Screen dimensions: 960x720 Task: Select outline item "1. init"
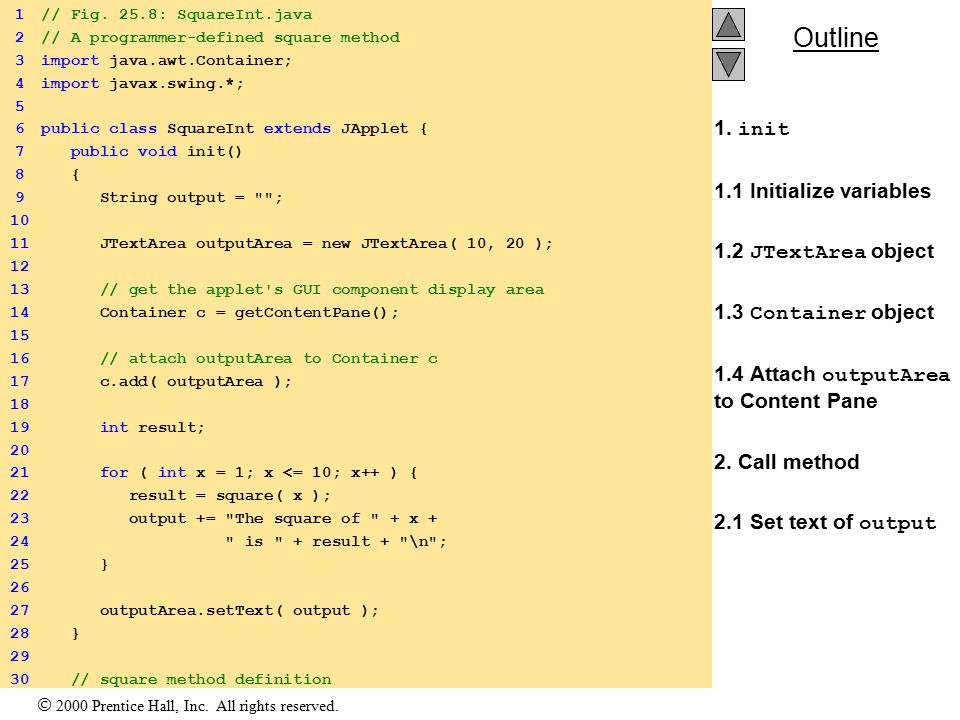point(752,129)
